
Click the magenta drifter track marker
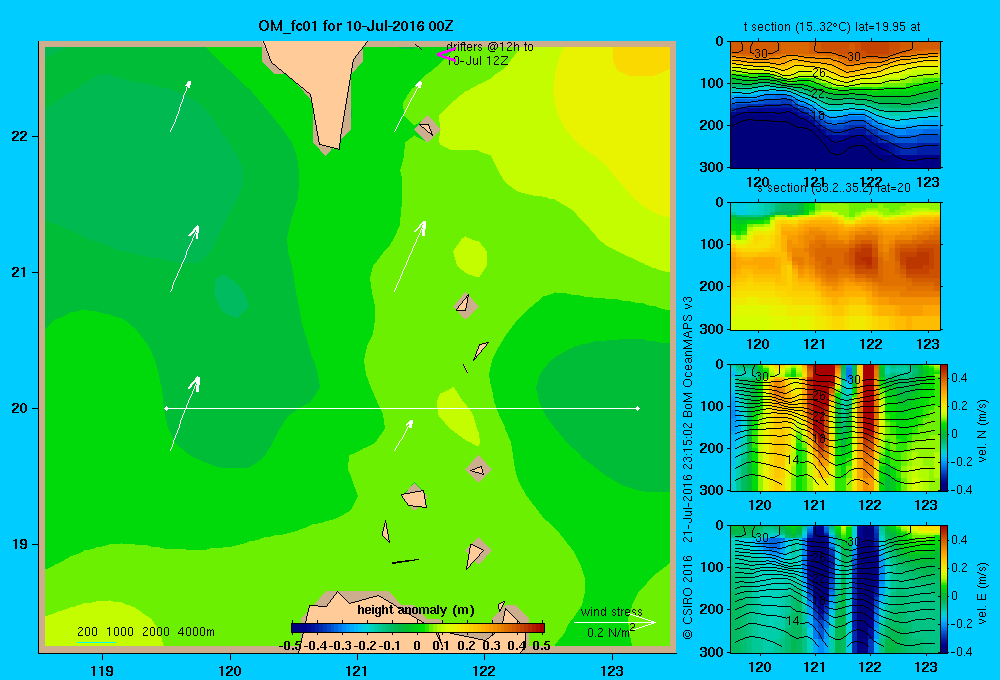[445, 55]
